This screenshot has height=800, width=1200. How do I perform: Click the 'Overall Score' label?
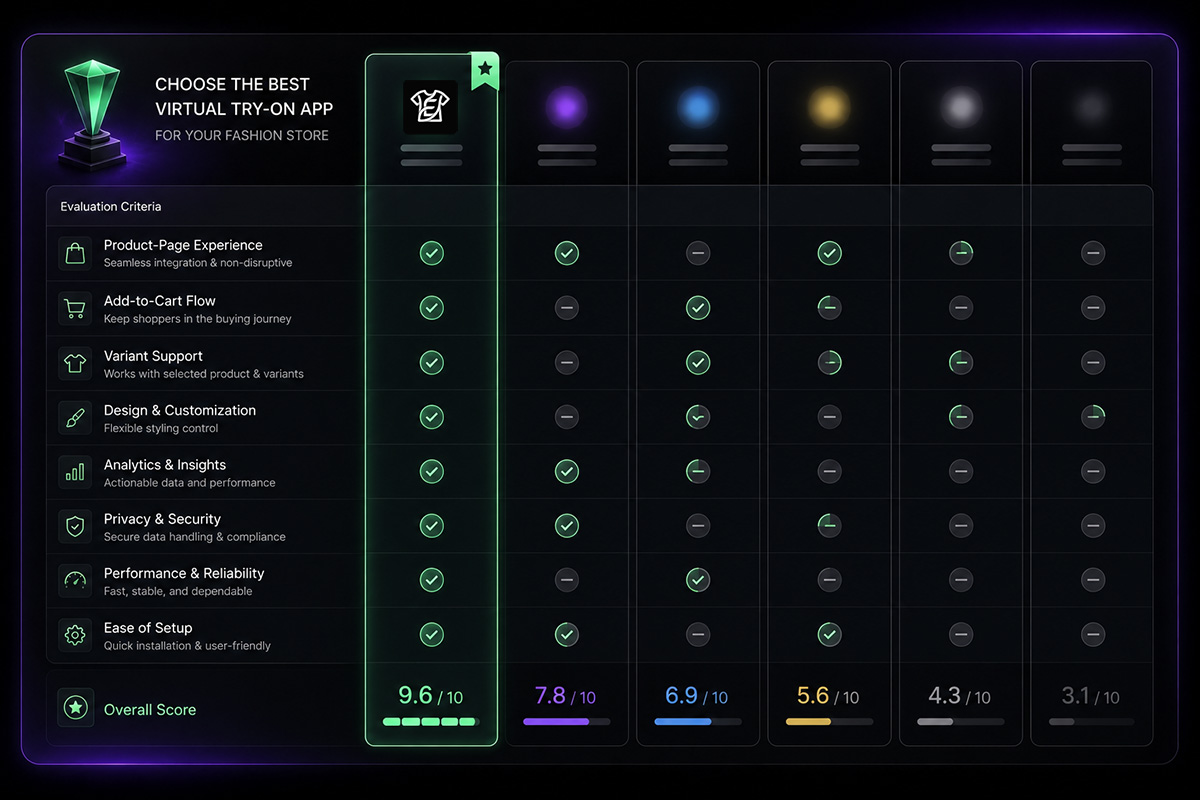point(150,709)
